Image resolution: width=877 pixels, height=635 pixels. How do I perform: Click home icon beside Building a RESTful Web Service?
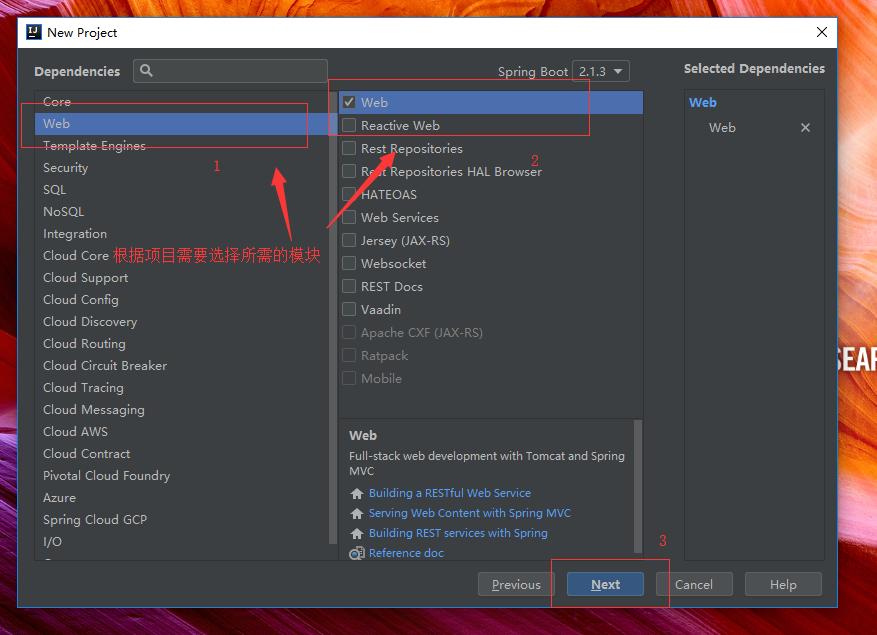click(356, 493)
